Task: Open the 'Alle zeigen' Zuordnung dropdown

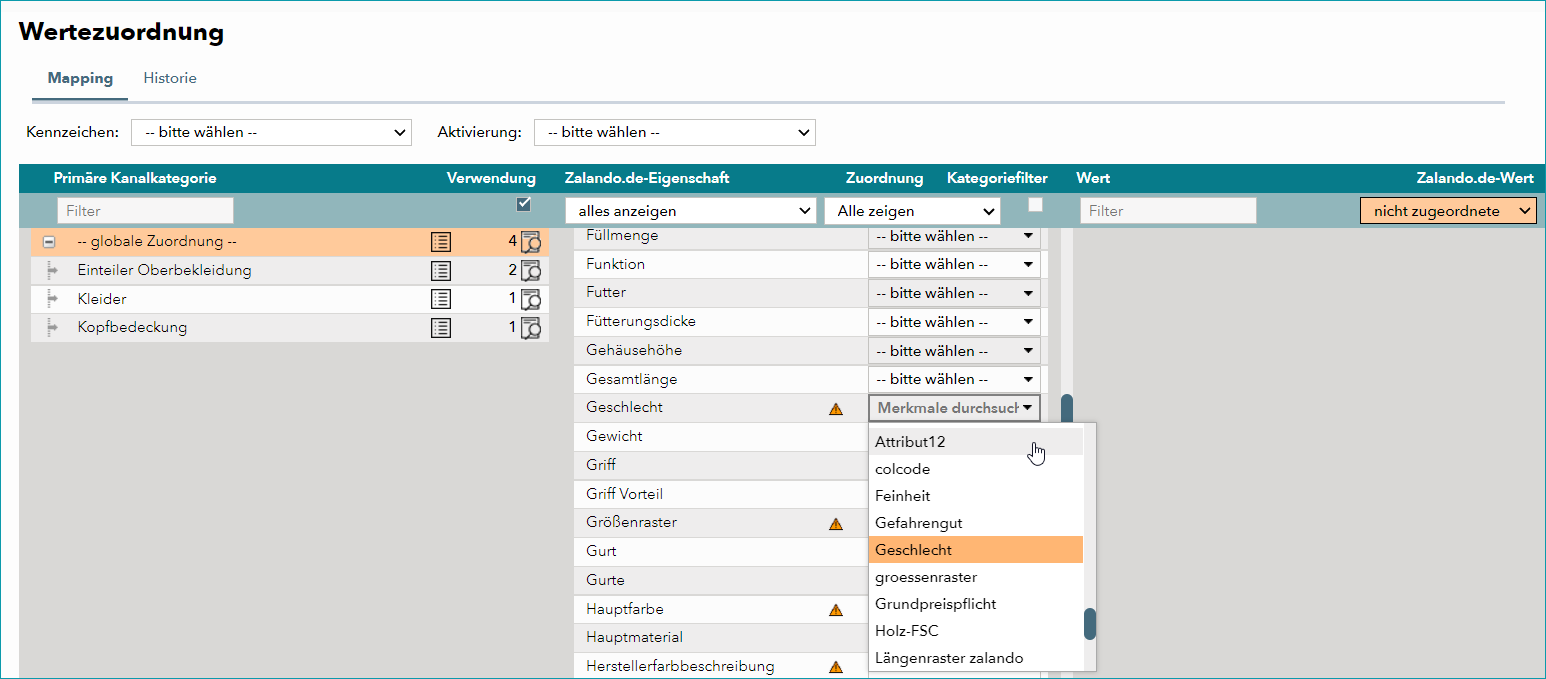Action: [x=912, y=211]
